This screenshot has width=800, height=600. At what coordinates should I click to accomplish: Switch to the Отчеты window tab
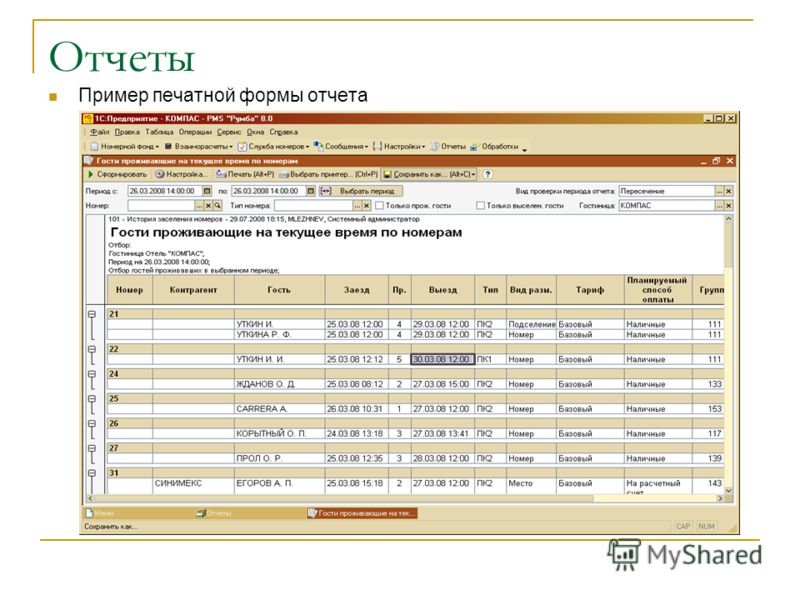[250, 513]
